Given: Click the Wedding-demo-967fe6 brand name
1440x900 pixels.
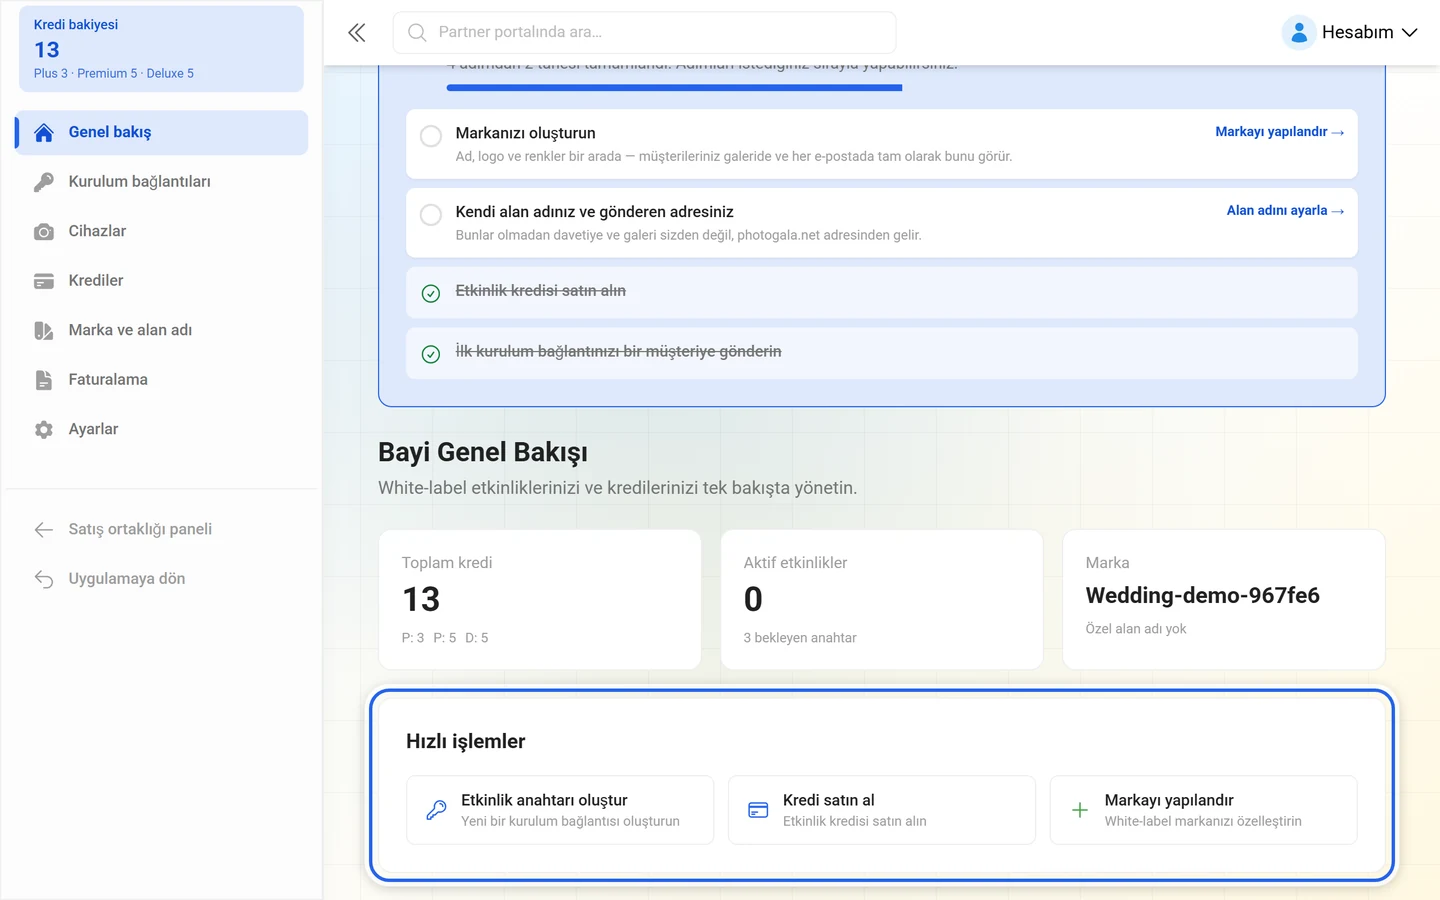Looking at the screenshot, I should pos(1203,596).
